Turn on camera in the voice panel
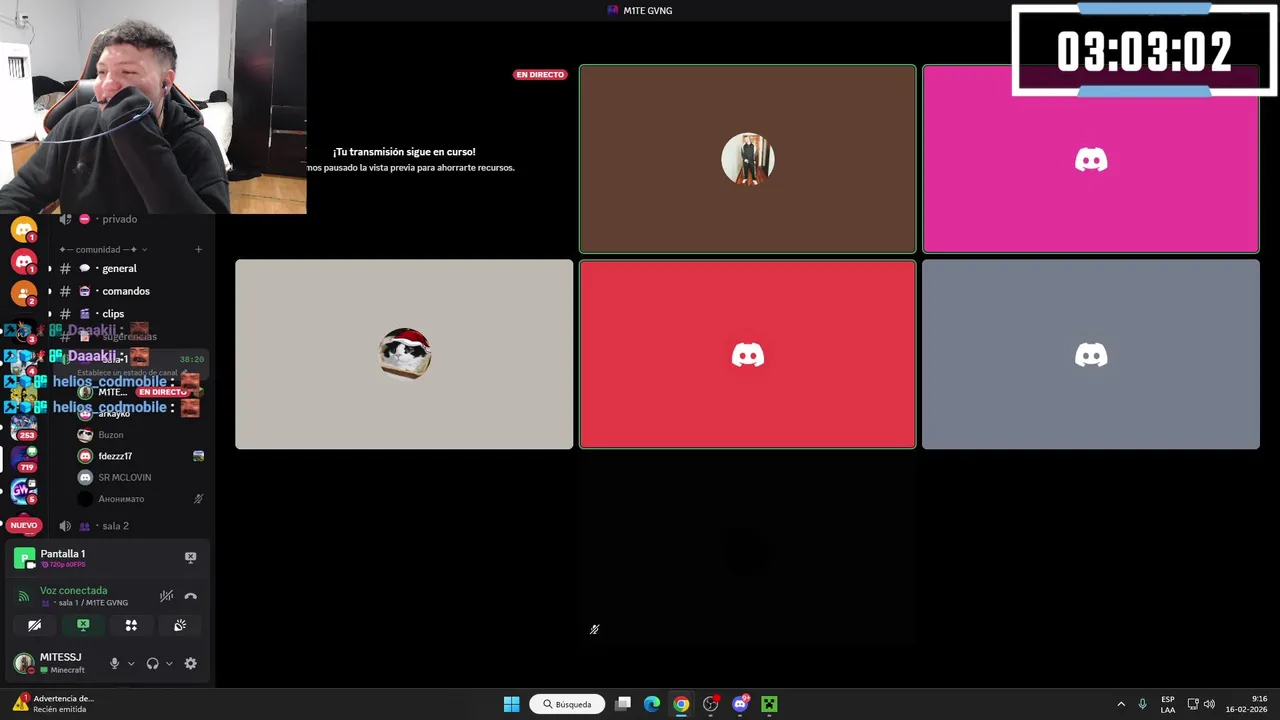The width and height of the screenshot is (1280, 720). coord(35,625)
